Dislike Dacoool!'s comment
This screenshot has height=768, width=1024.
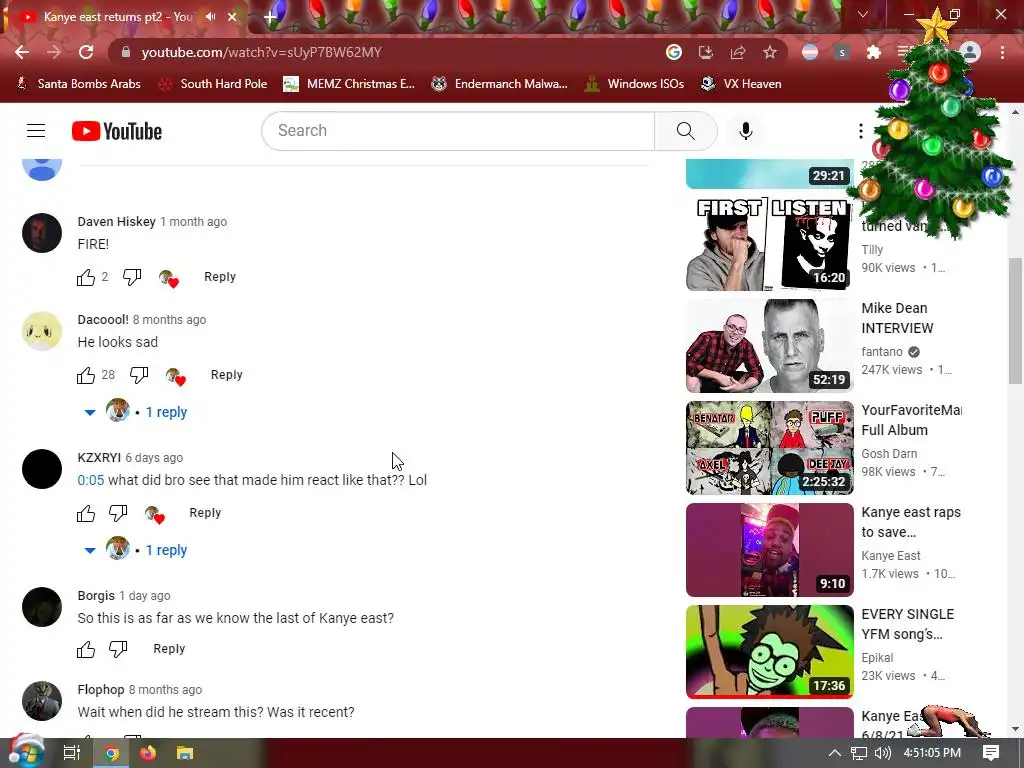pyautogui.click(x=138, y=376)
